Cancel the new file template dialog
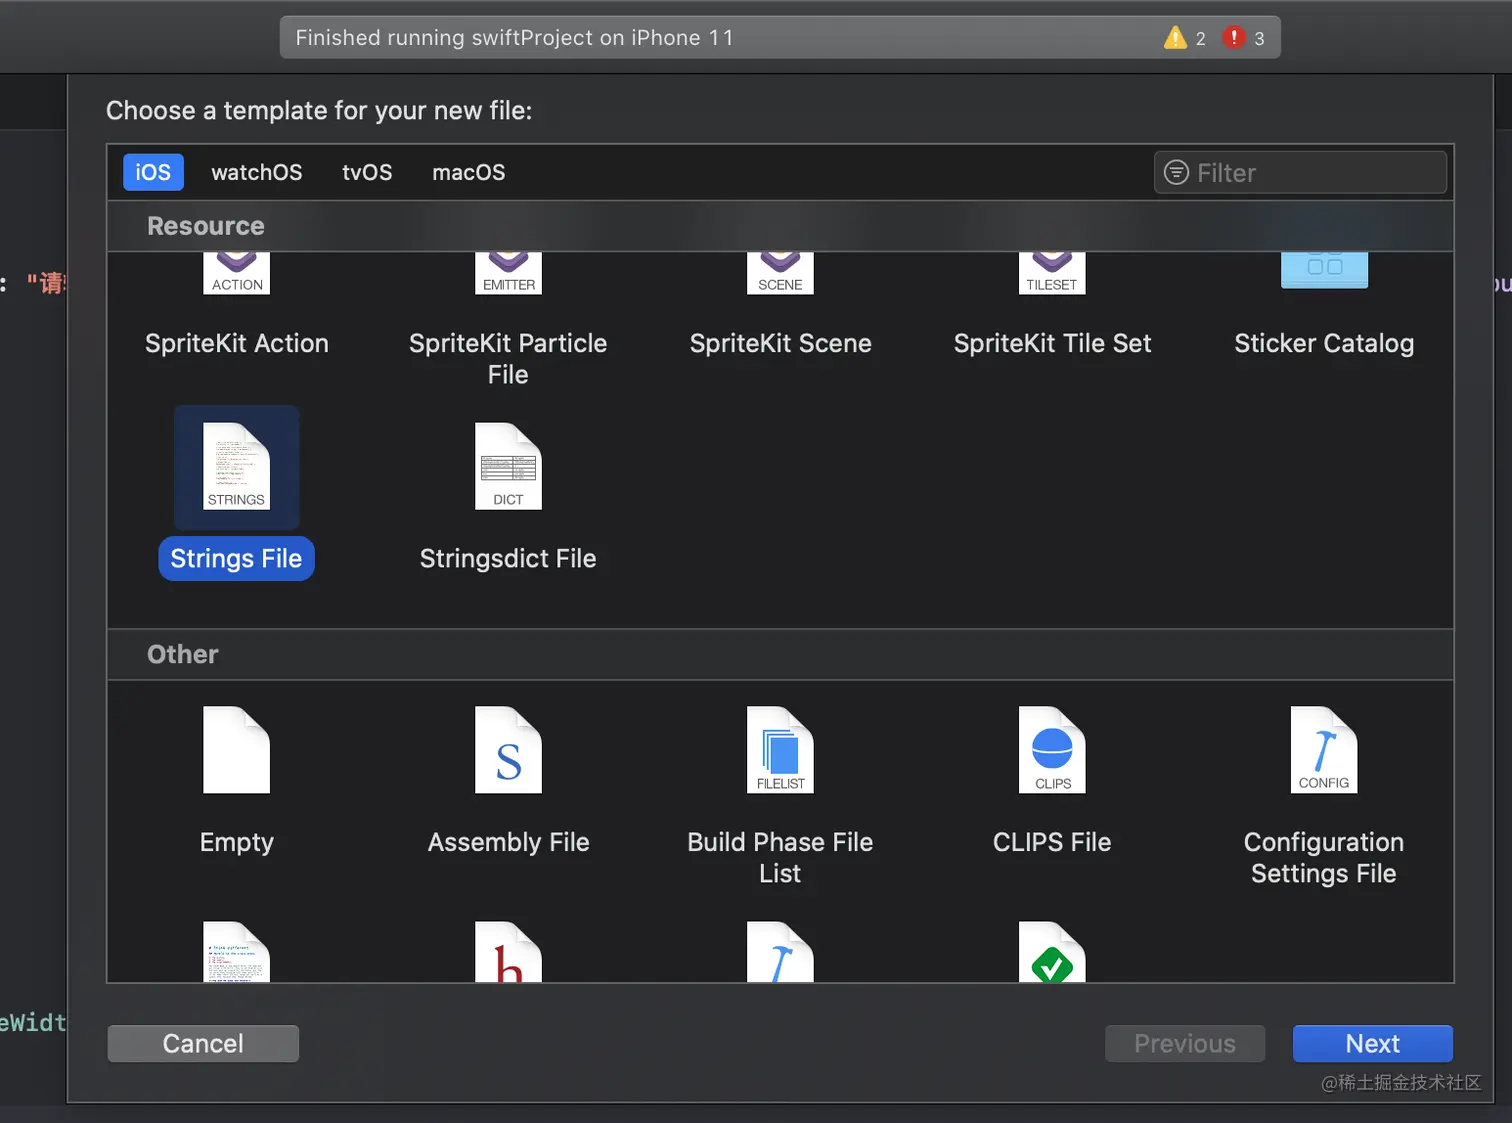The height and width of the screenshot is (1123, 1512). (x=203, y=1043)
